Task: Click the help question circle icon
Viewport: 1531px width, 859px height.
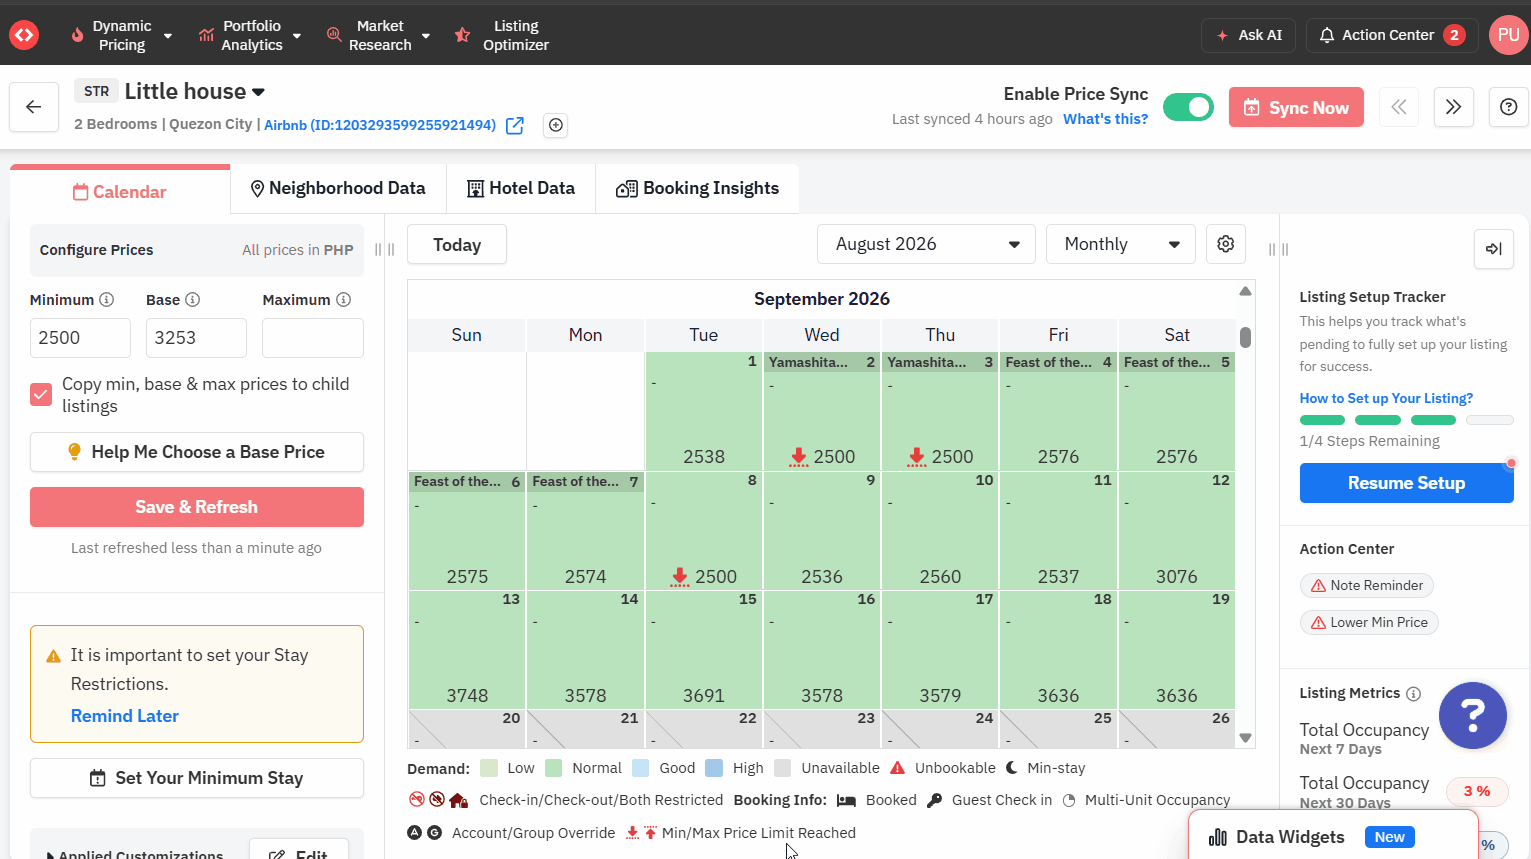Action: [1509, 107]
